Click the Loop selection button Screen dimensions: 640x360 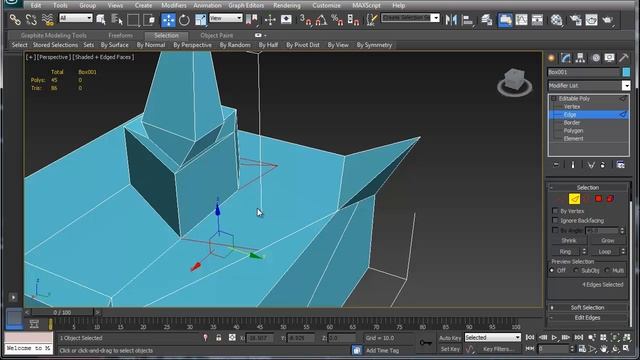click(x=604, y=251)
